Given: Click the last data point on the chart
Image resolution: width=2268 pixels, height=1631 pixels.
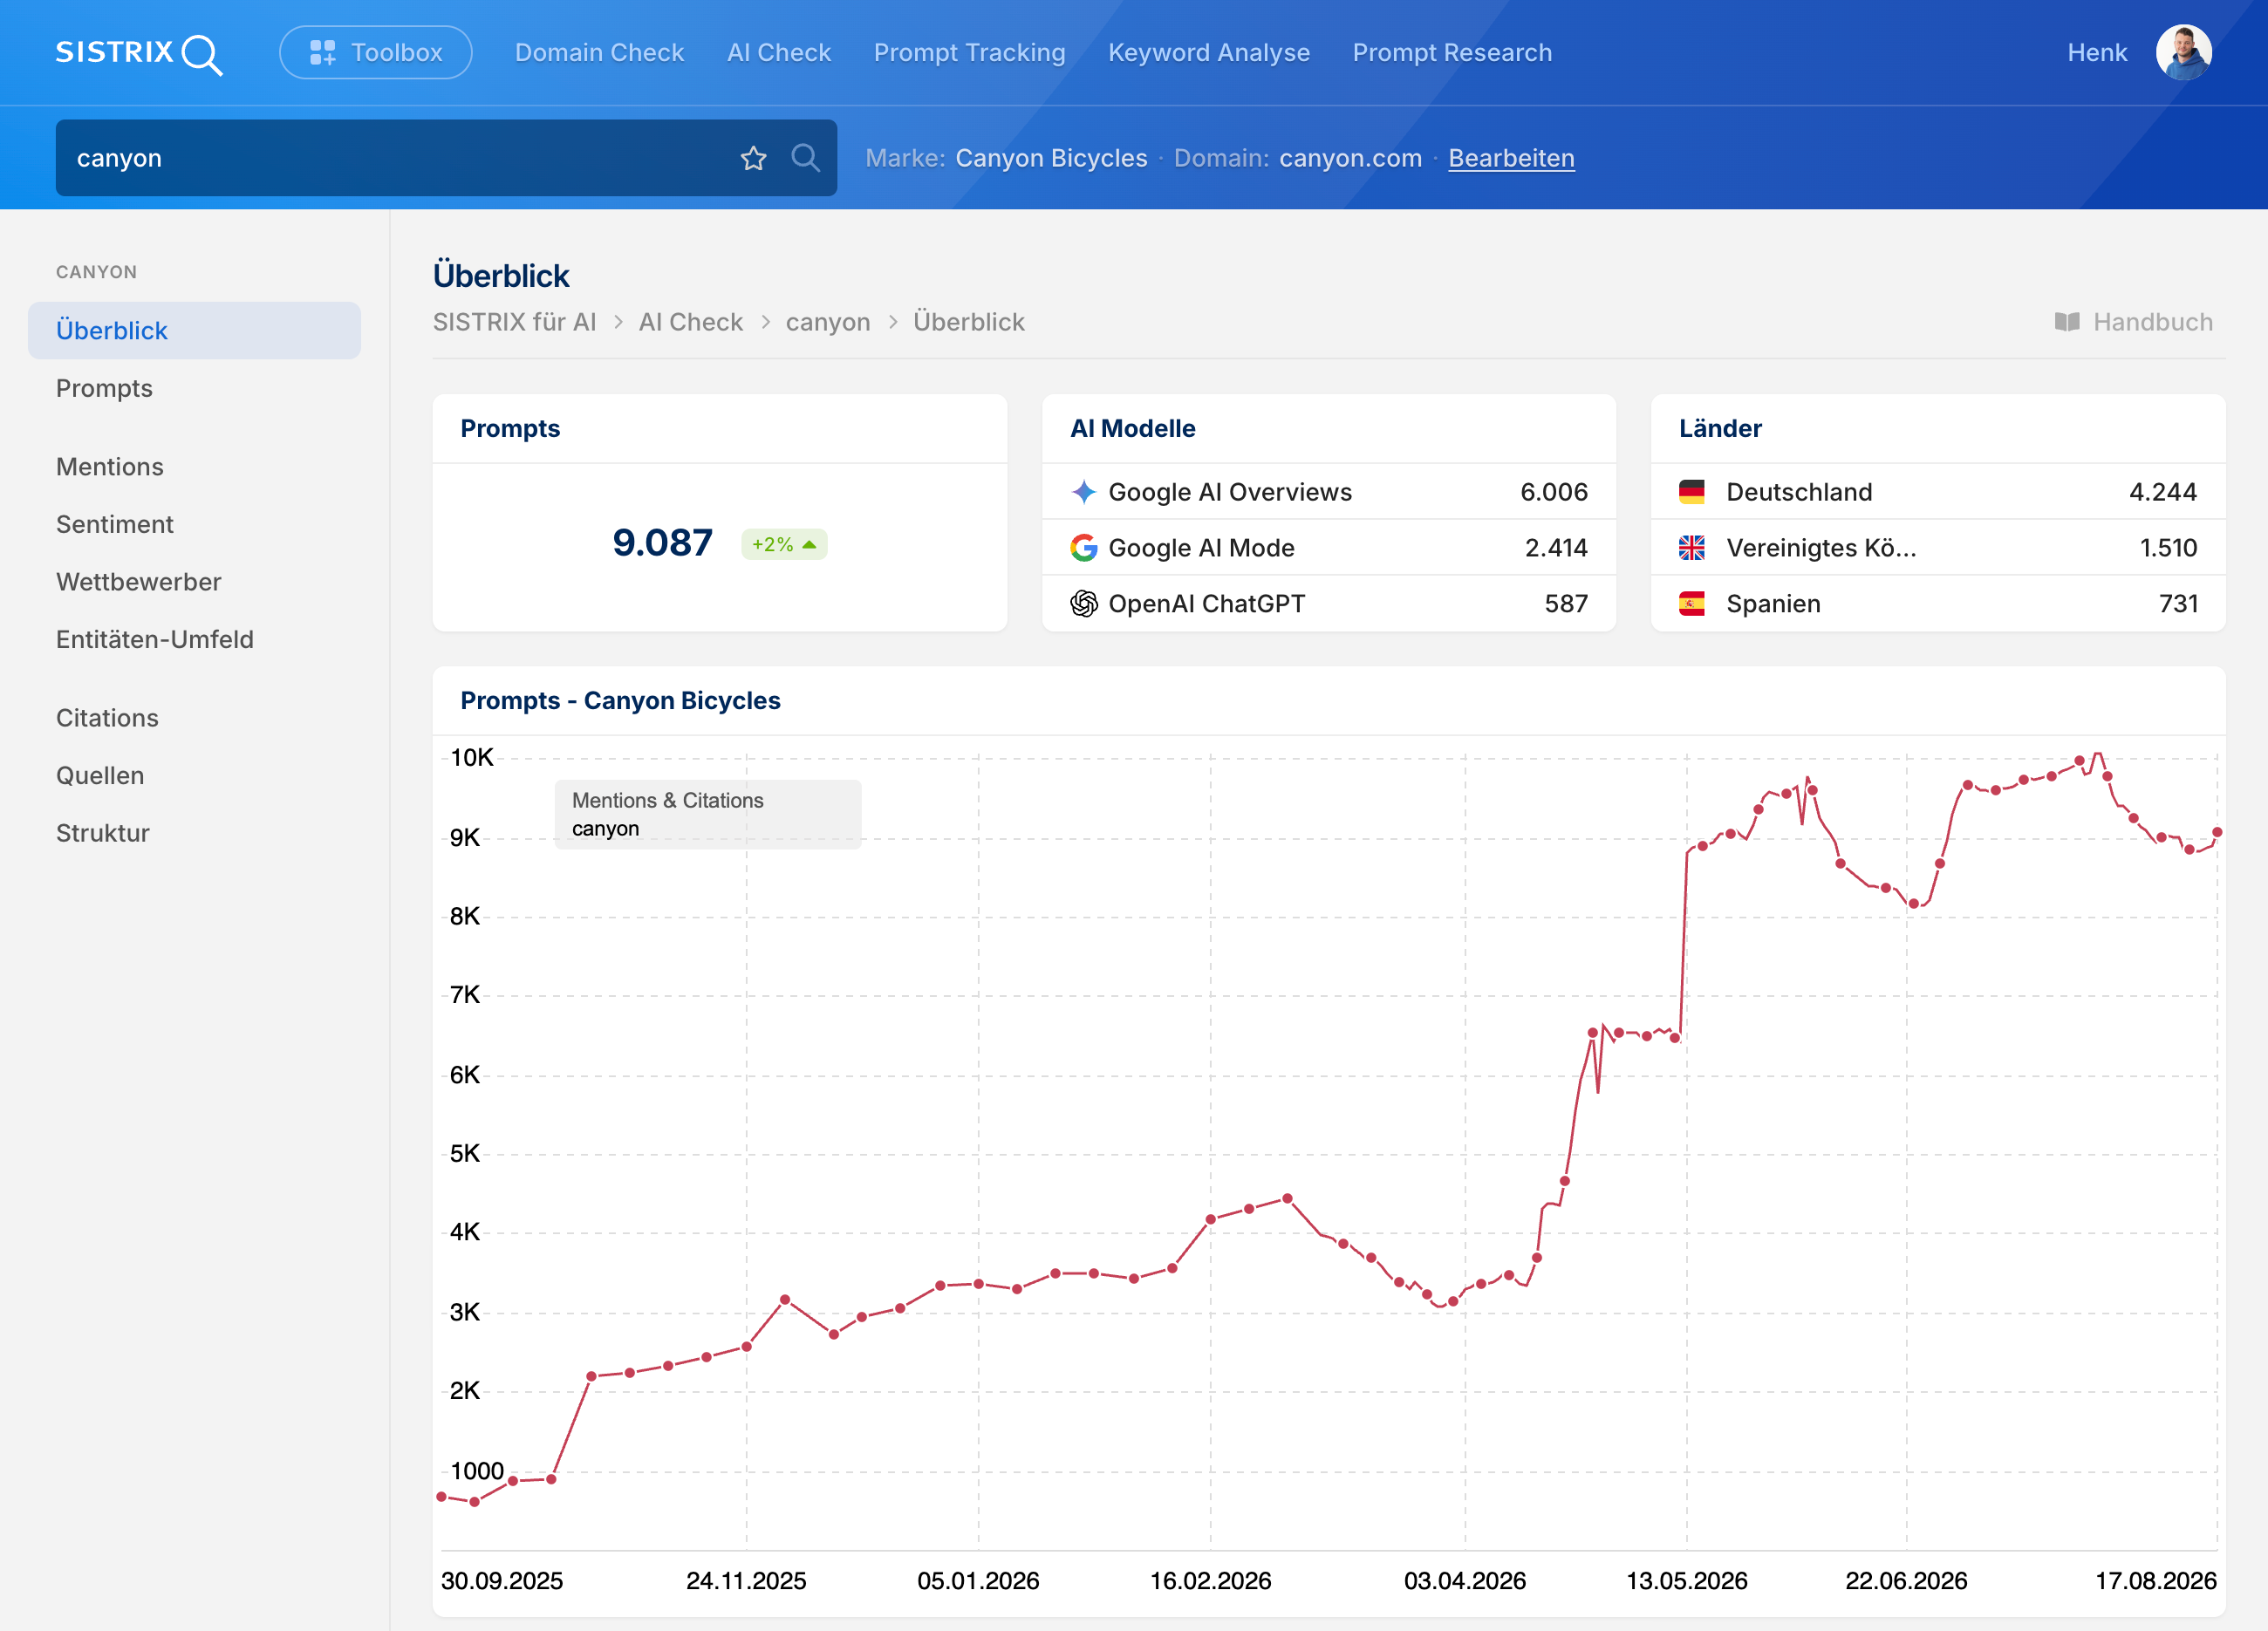Looking at the screenshot, I should (2217, 832).
